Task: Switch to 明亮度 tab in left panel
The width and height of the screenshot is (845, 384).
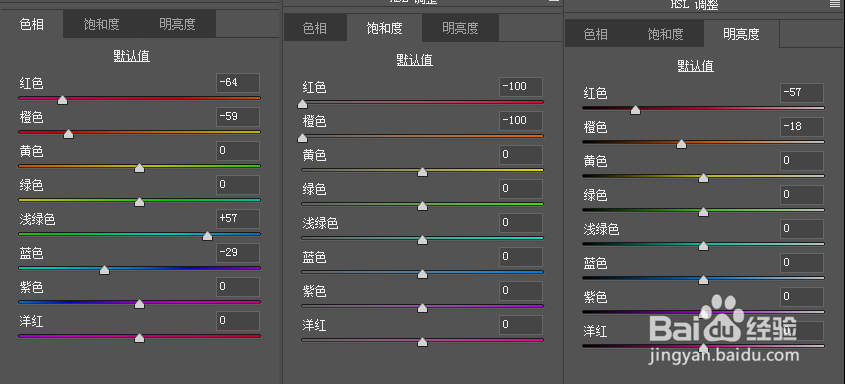Action: point(177,24)
